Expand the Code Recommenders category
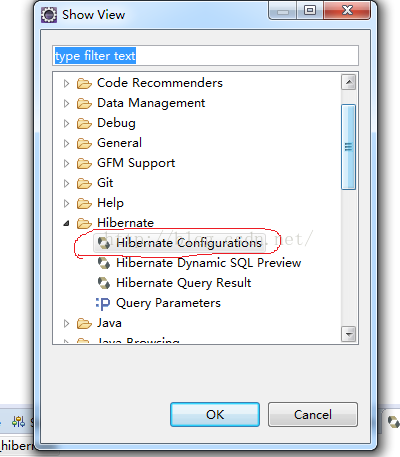Viewport: 400px width, 457px height. click(66, 83)
